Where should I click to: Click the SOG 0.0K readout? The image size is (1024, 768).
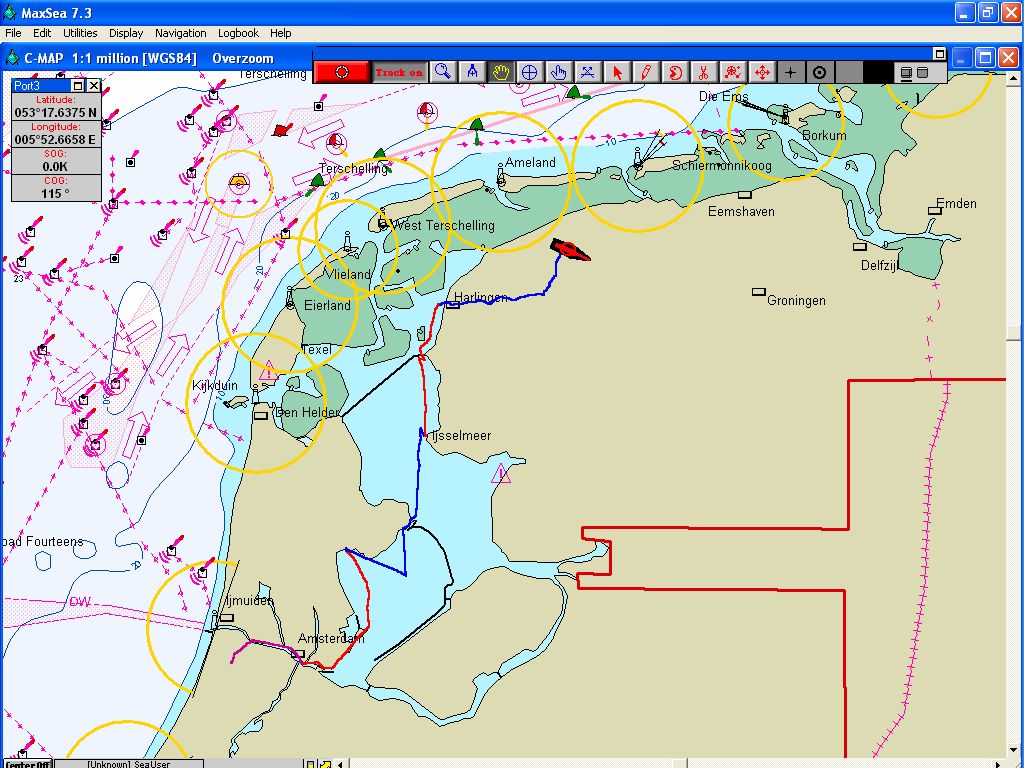(x=56, y=166)
